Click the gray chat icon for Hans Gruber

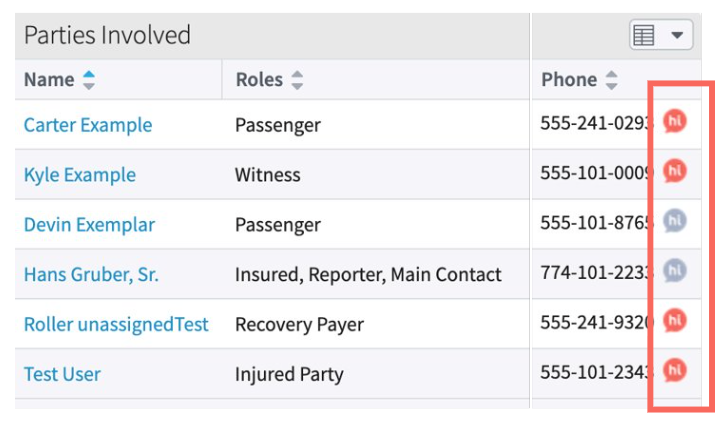[x=675, y=269]
